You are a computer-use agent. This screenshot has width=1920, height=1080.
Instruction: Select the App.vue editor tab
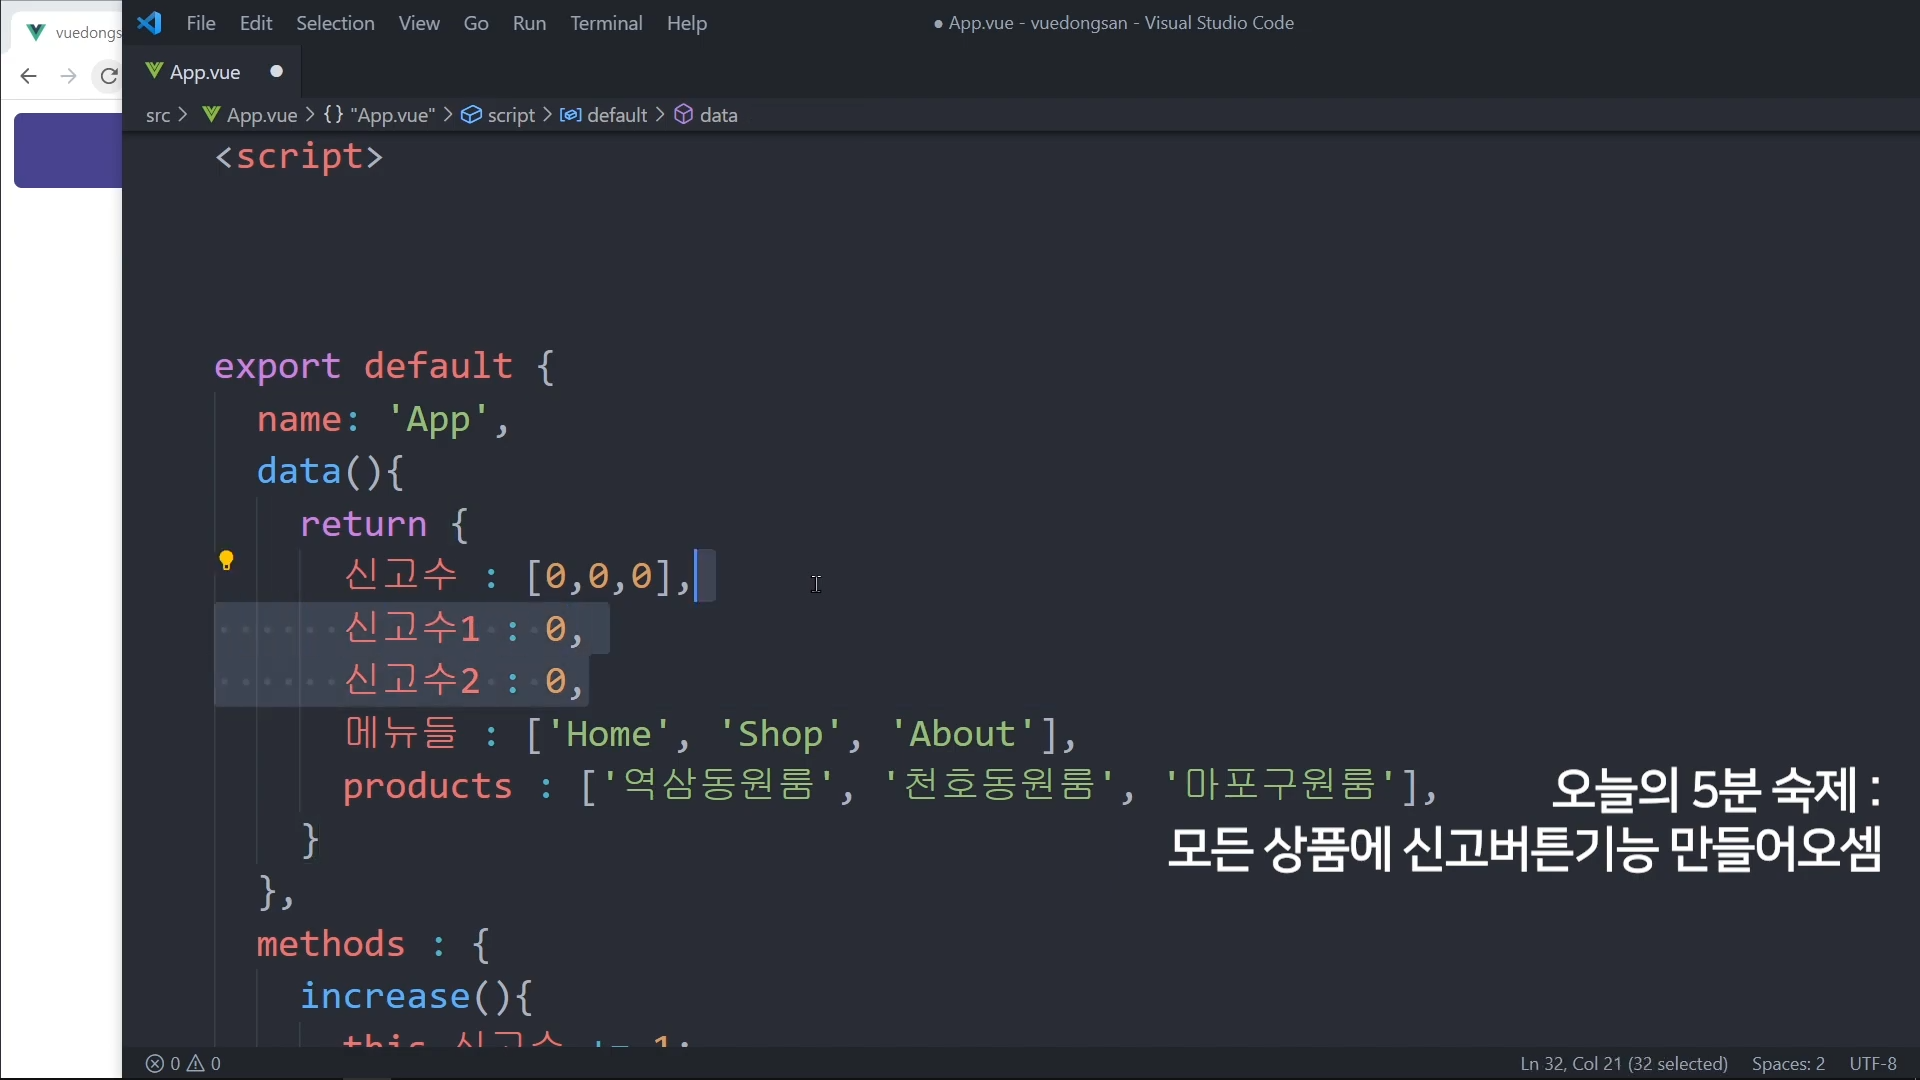click(205, 72)
